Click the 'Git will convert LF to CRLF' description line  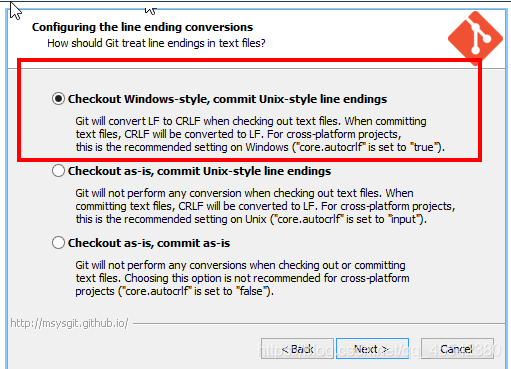pos(251,121)
